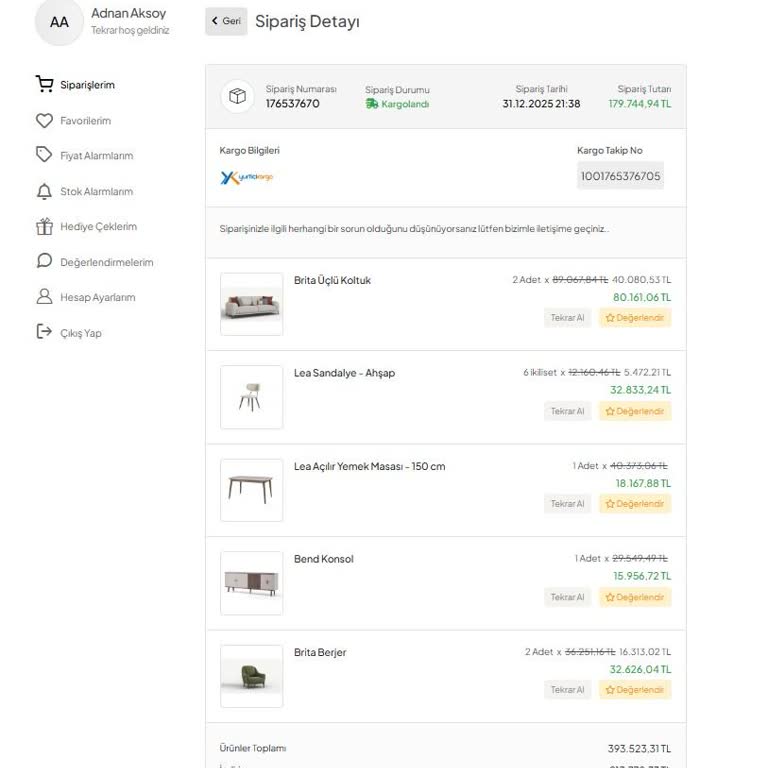This screenshot has height=768, width=768.
Task: Rate Bend Konsol with Değerlendir
Action: click(635, 597)
